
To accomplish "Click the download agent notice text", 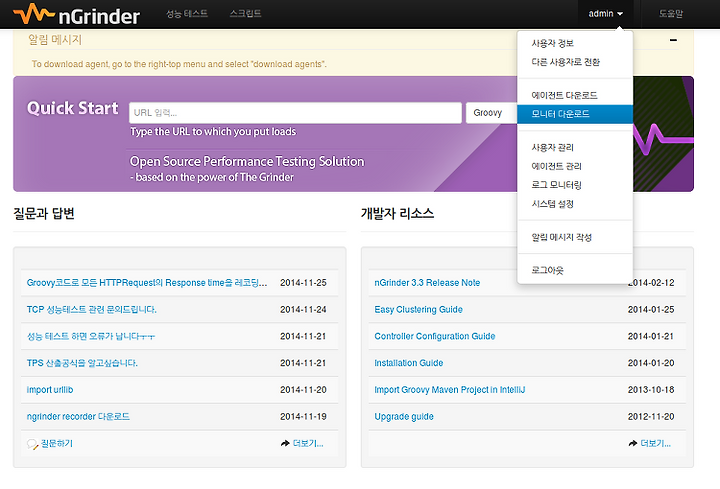I will [x=179, y=64].
